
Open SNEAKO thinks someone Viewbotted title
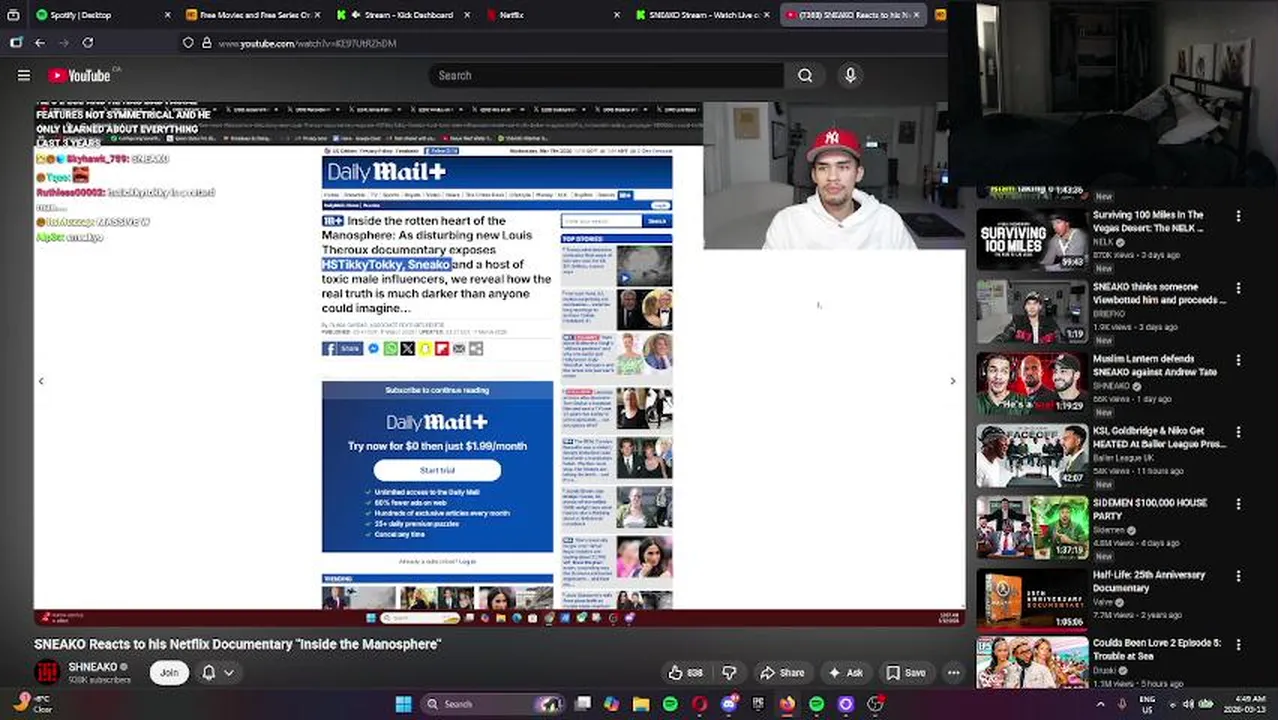pyautogui.click(x=1159, y=293)
